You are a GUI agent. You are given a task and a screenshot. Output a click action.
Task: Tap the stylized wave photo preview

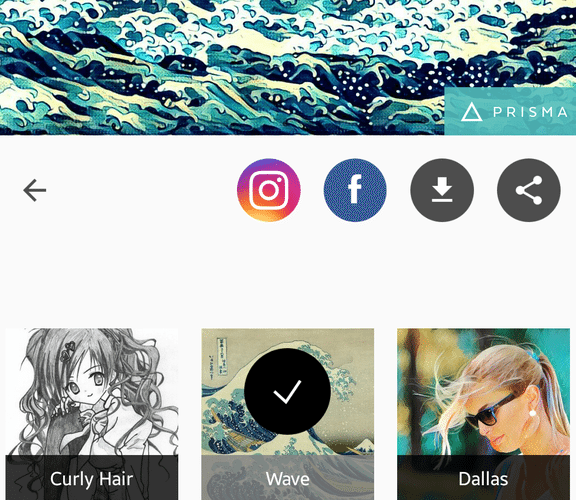(x=288, y=67)
